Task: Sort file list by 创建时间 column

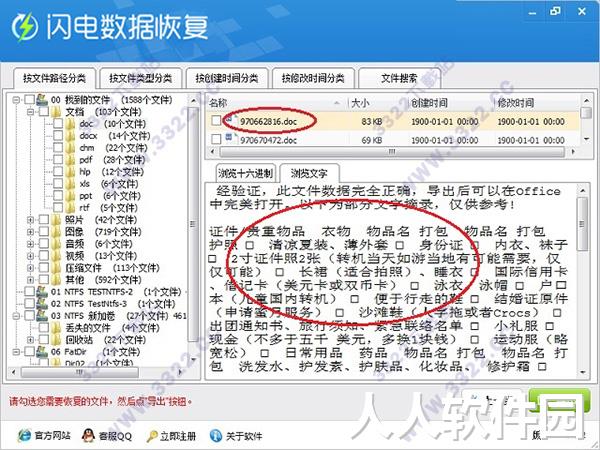Action: (x=450, y=103)
